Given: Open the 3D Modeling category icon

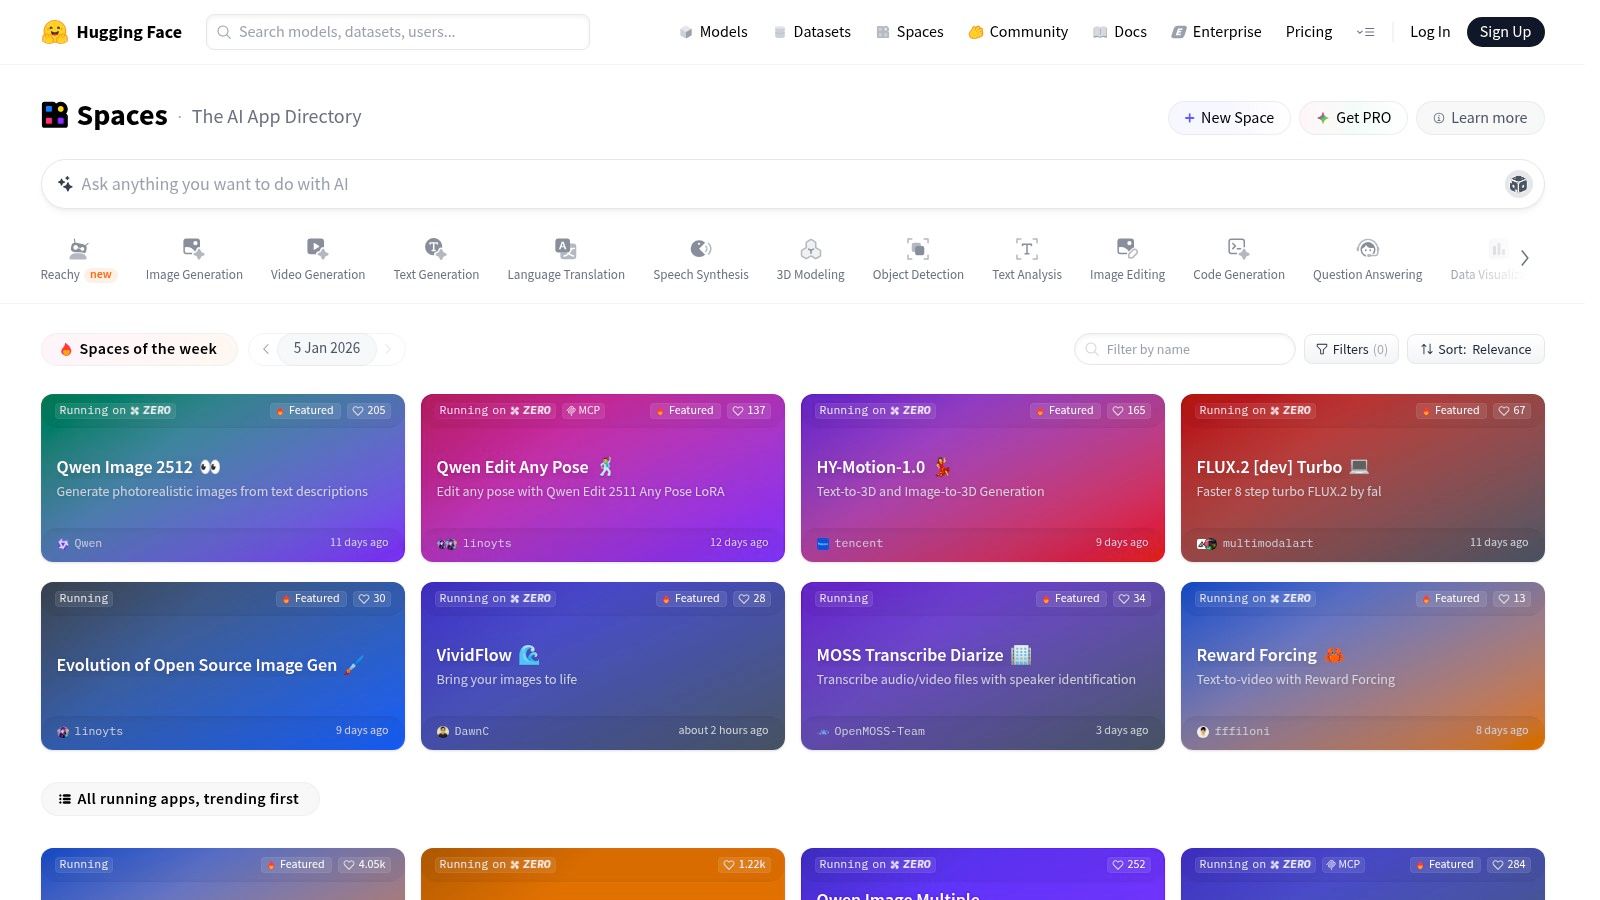Looking at the screenshot, I should coord(810,248).
